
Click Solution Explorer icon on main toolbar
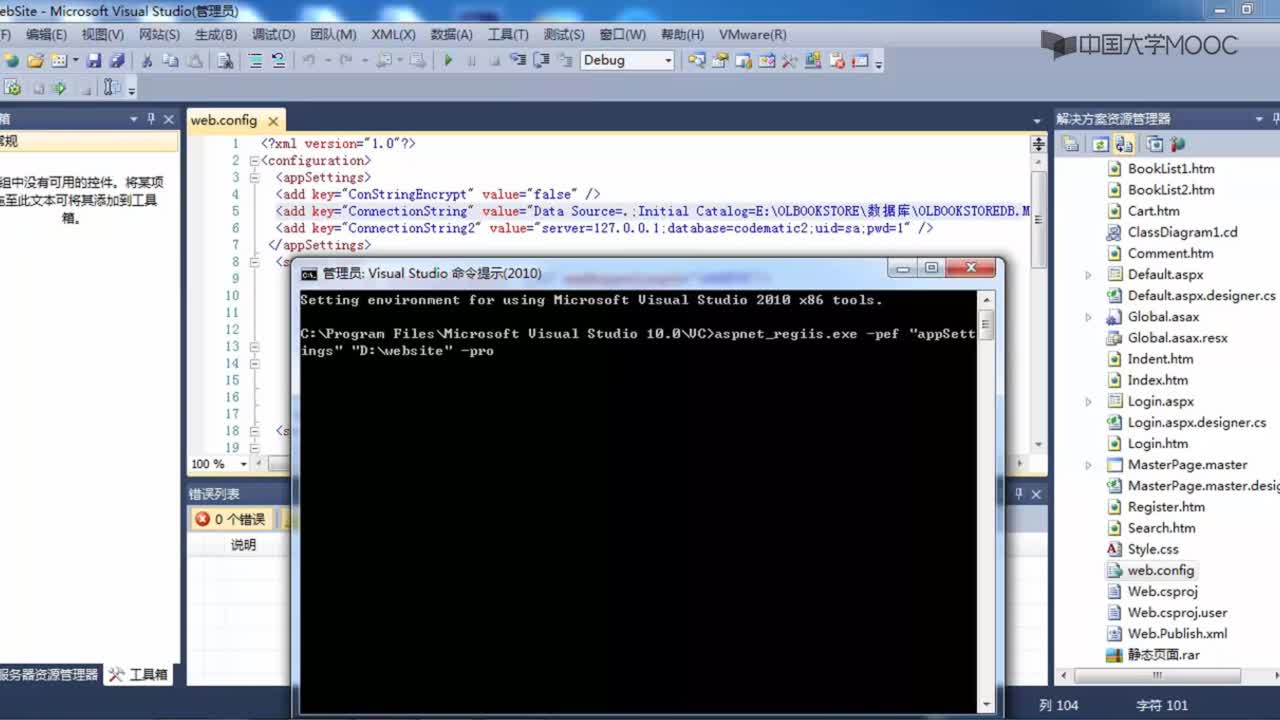tap(697, 61)
